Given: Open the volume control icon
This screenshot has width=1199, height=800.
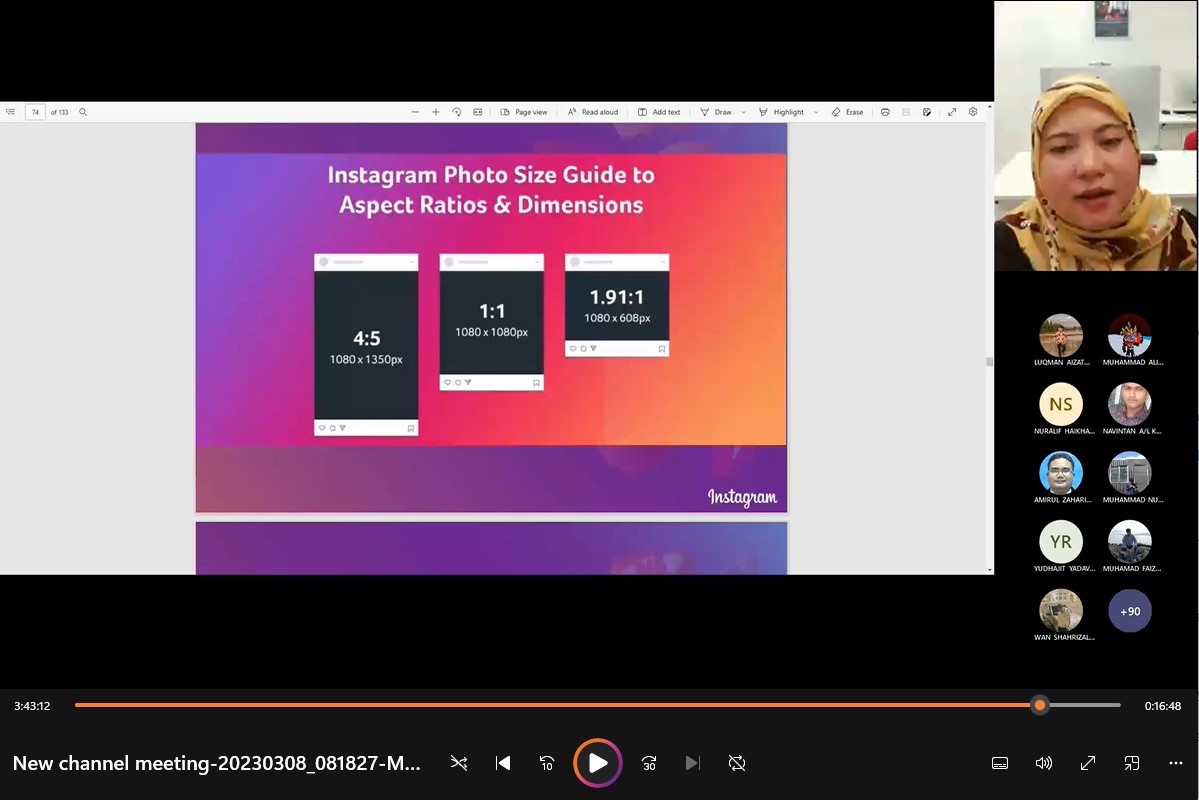Looking at the screenshot, I should click(x=1044, y=763).
